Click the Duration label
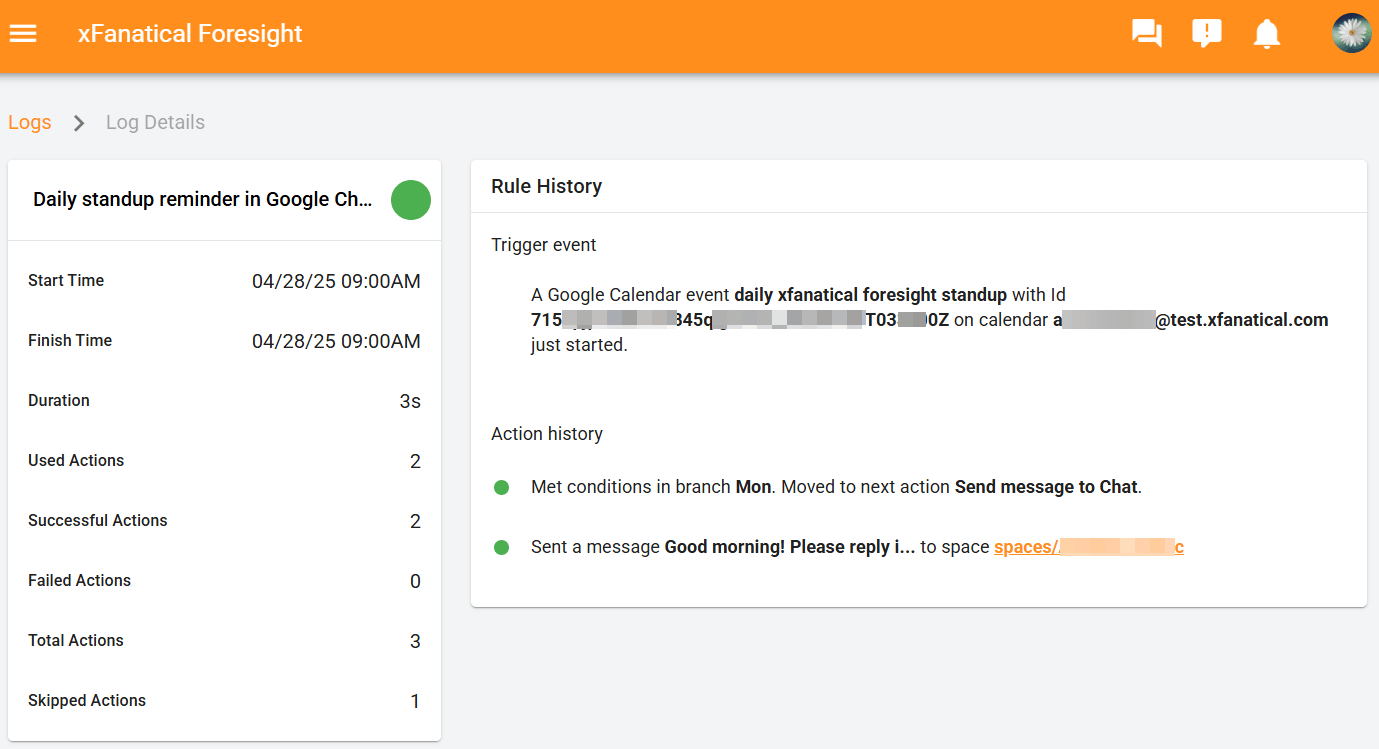This screenshot has height=749, width=1379. click(59, 401)
